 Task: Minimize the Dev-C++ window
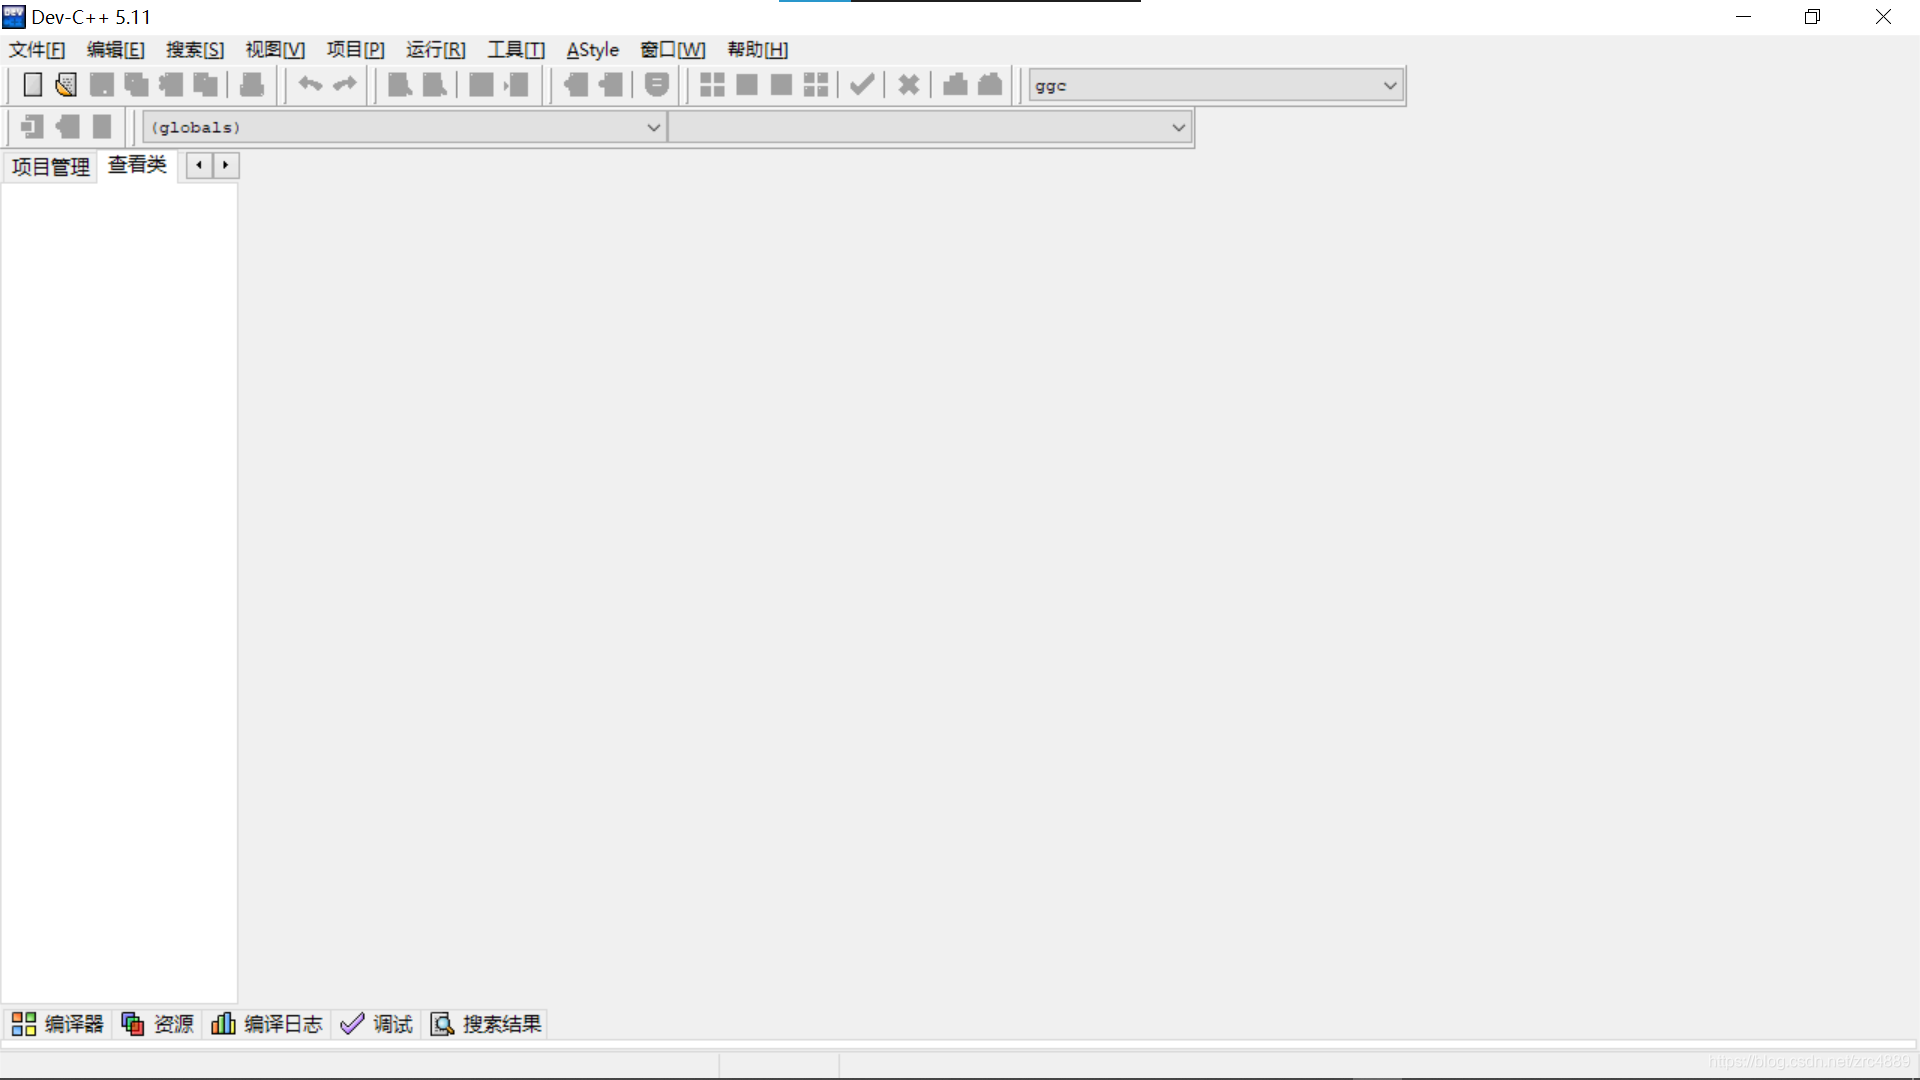1744,17
